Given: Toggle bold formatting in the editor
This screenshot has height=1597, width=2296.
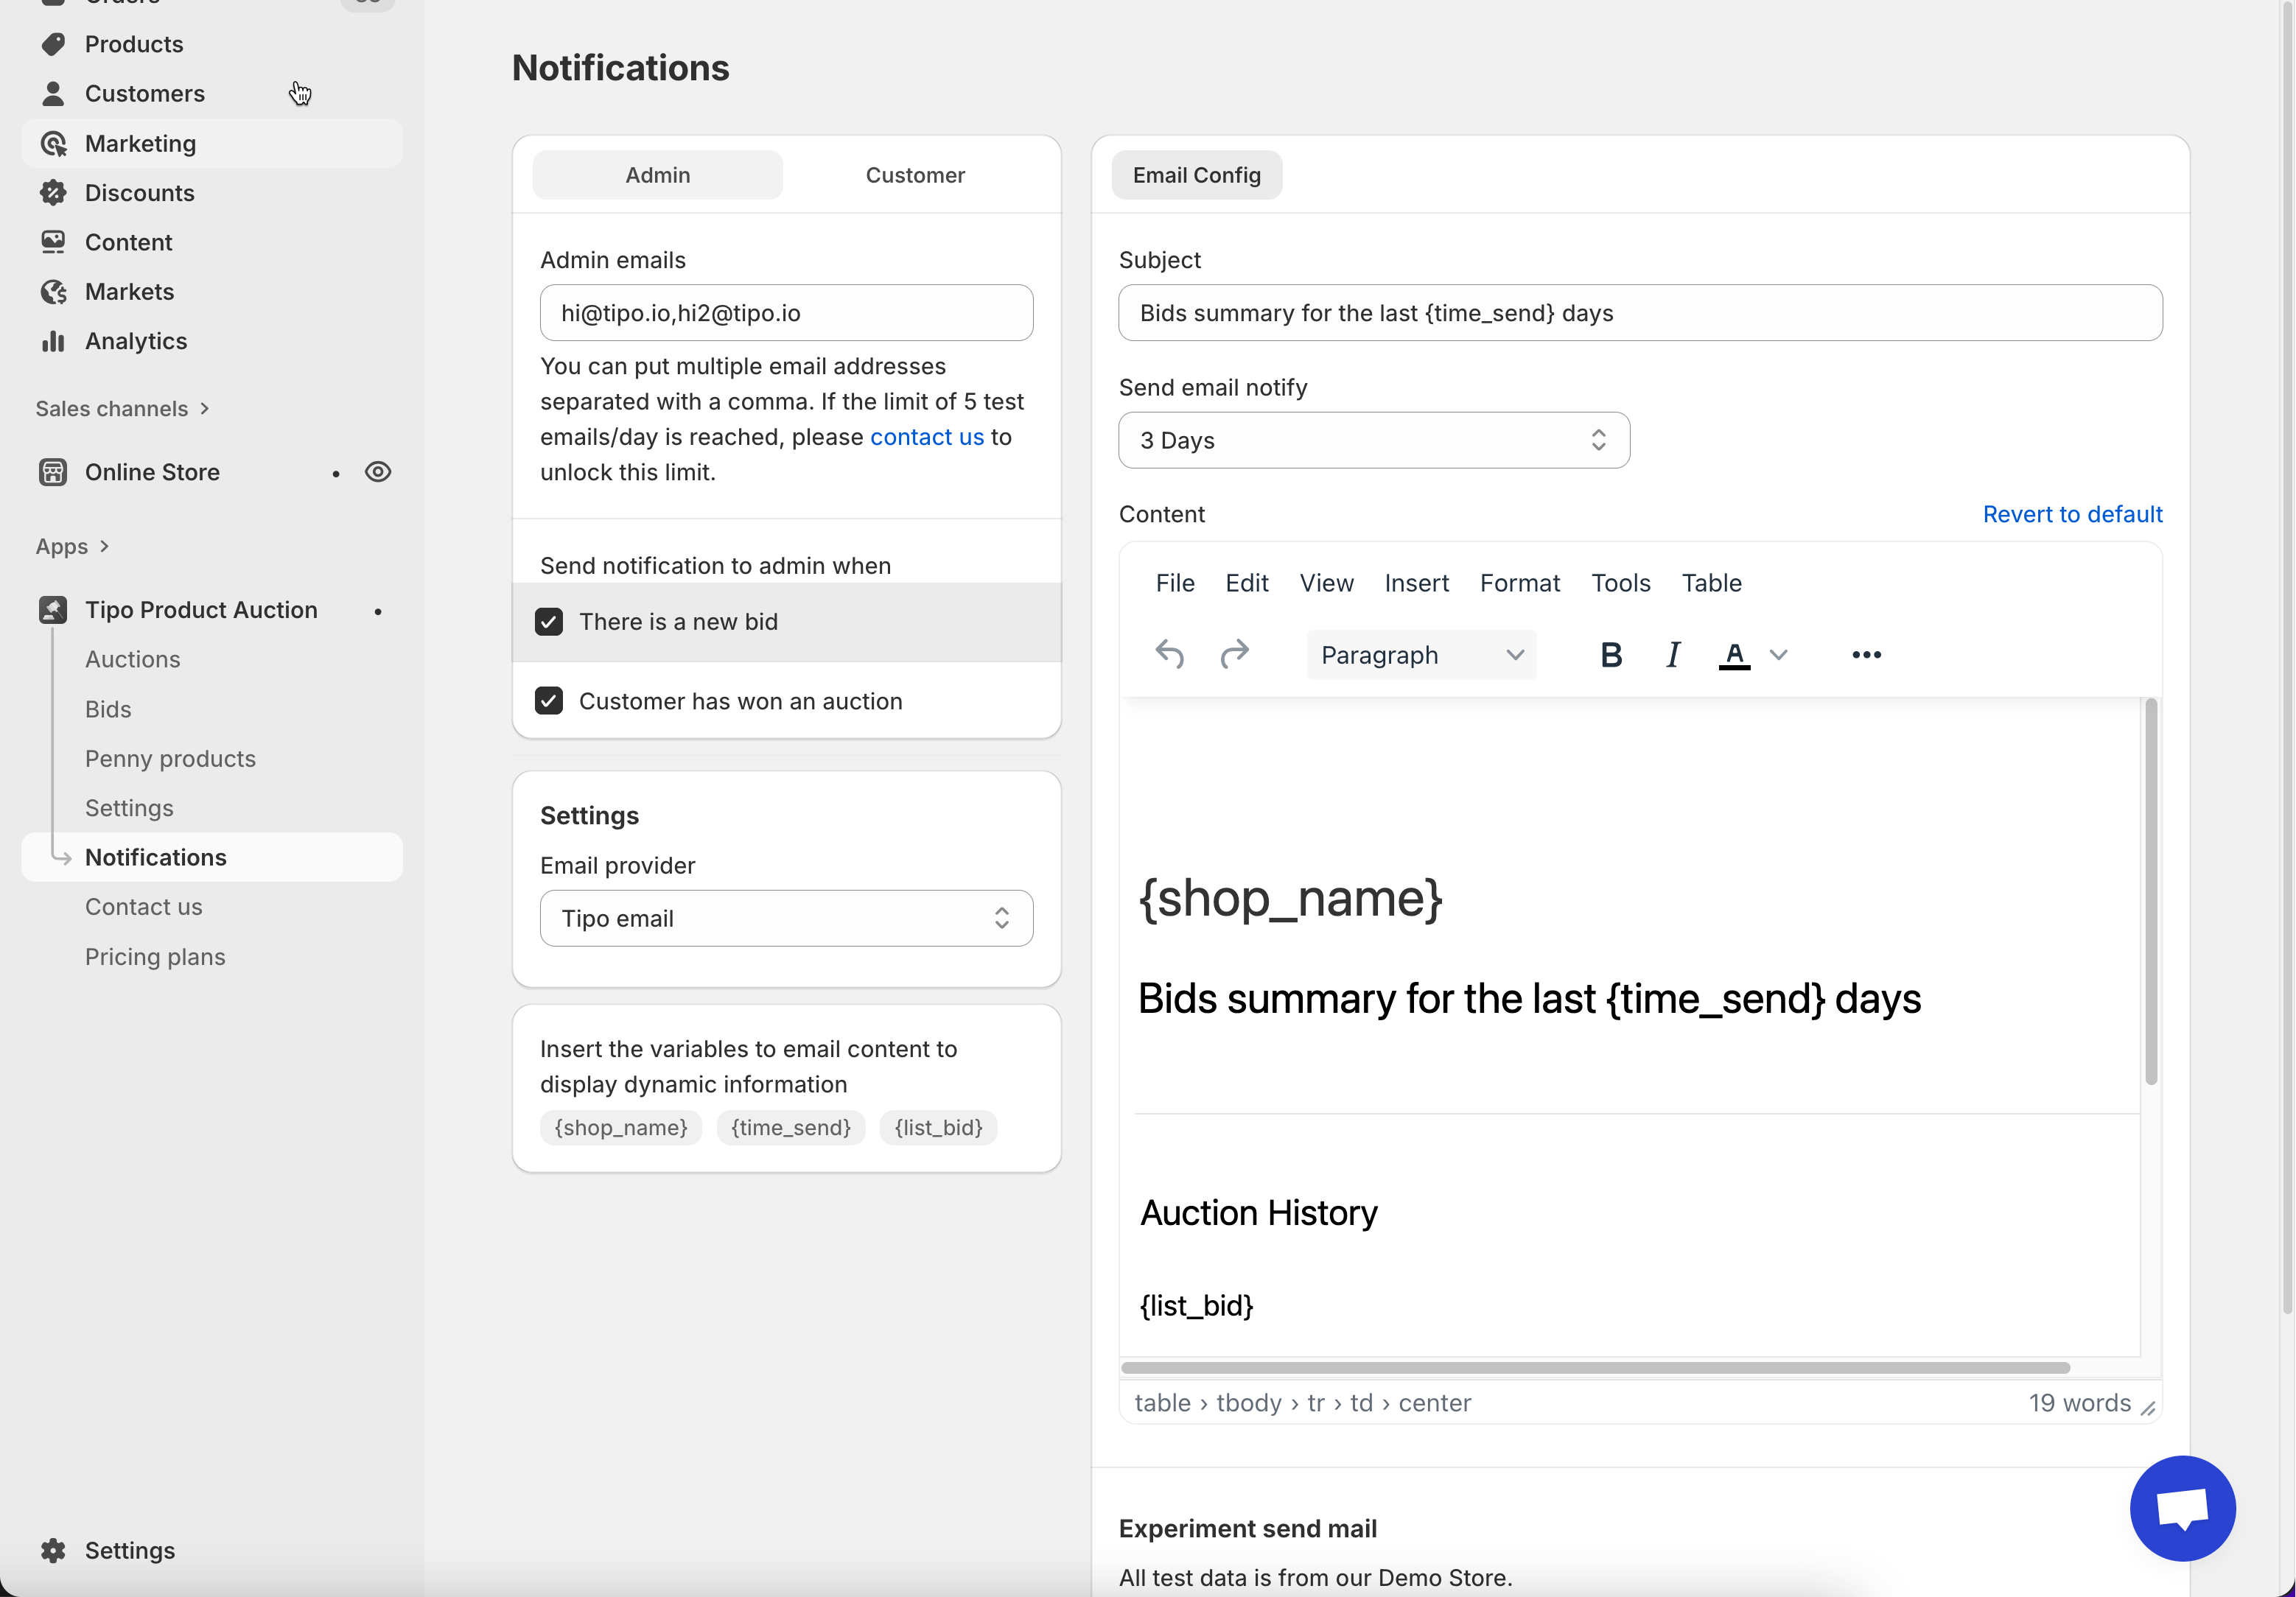Looking at the screenshot, I should point(1610,655).
